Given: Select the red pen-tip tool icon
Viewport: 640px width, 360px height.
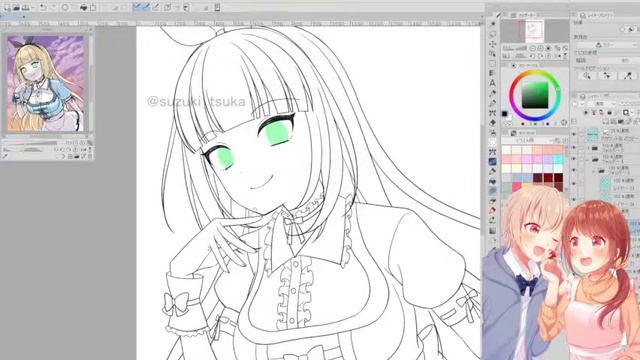Looking at the screenshot, I should pyautogui.click(x=493, y=211).
